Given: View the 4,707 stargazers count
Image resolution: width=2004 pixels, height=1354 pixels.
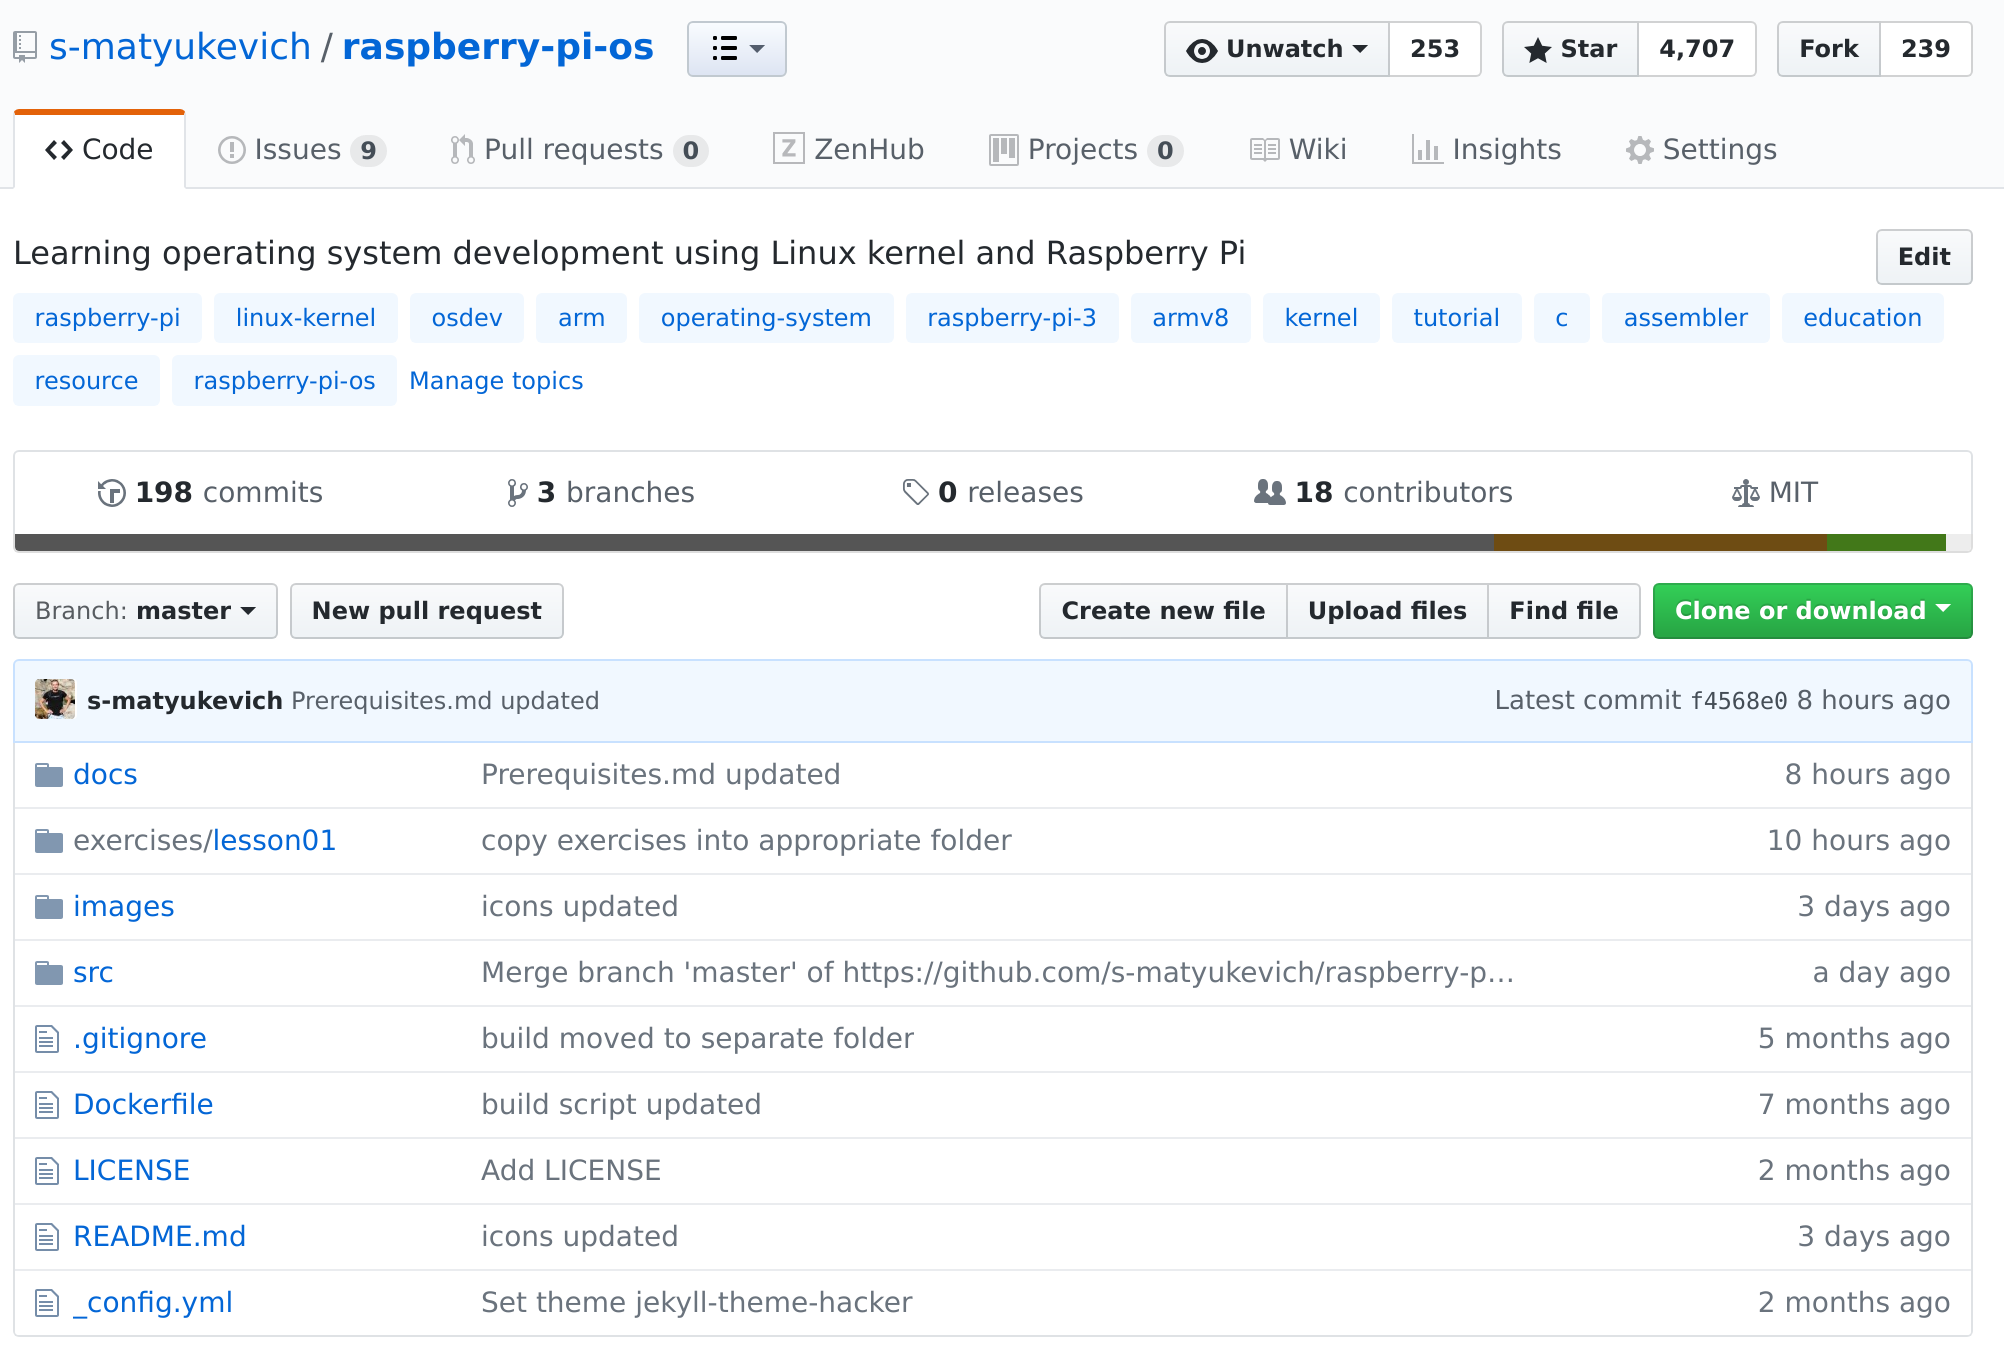Looking at the screenshot, I should (1697, 49).
